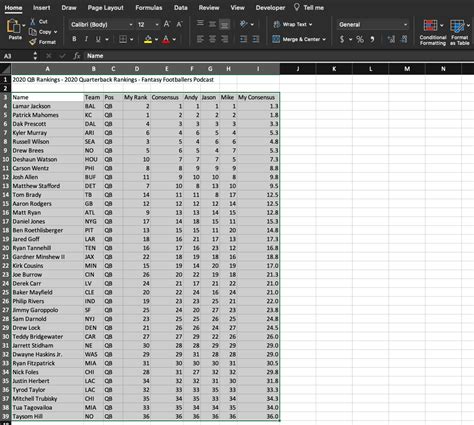474x425 pixels.
Task: Click the formula bar showing Name
Action: (278, 56)
